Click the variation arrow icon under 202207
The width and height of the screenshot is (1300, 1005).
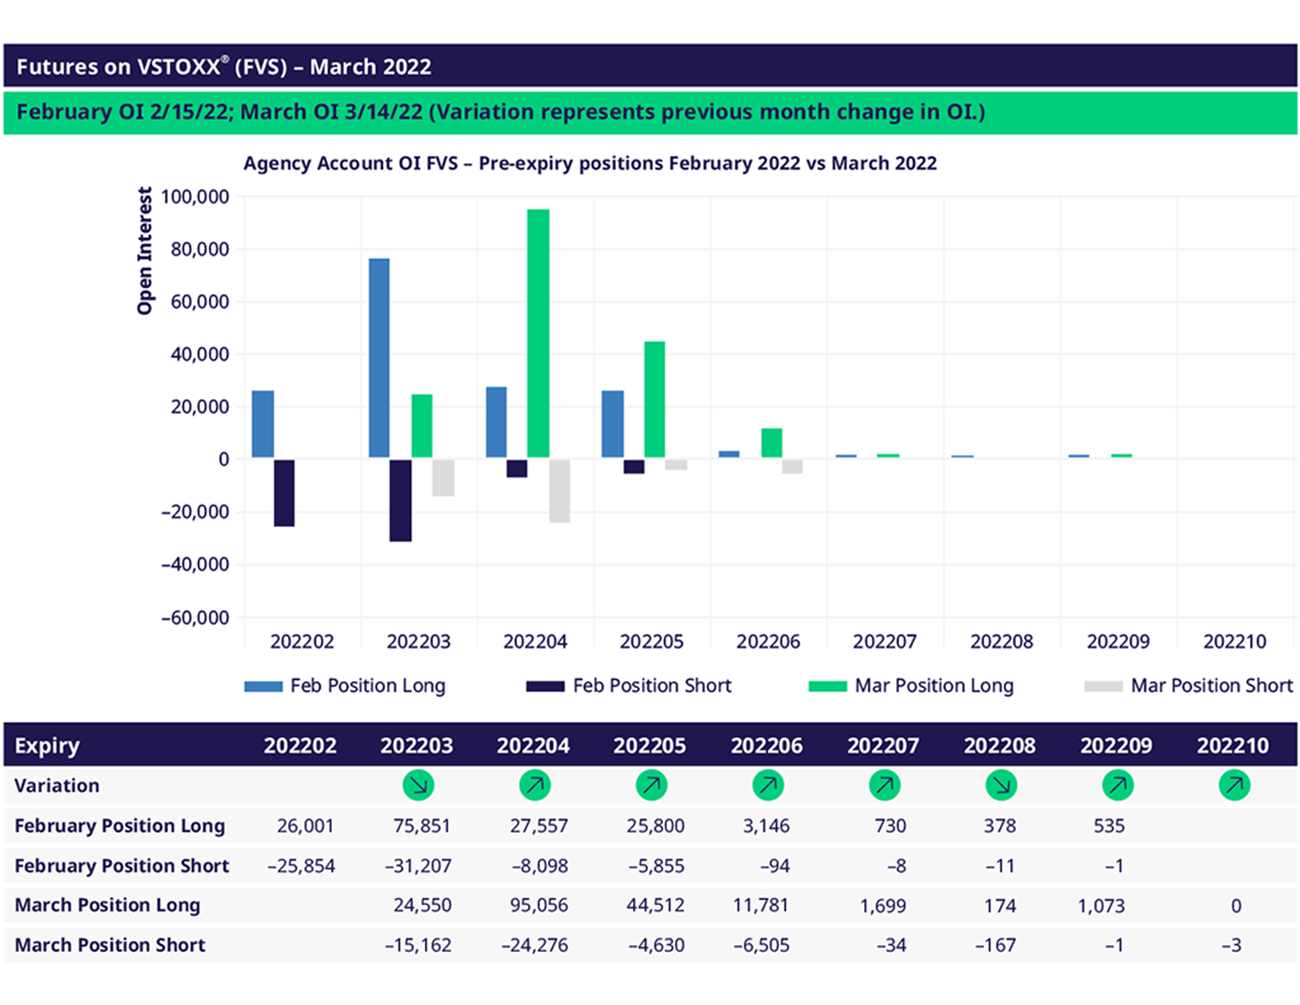(884, 786)
